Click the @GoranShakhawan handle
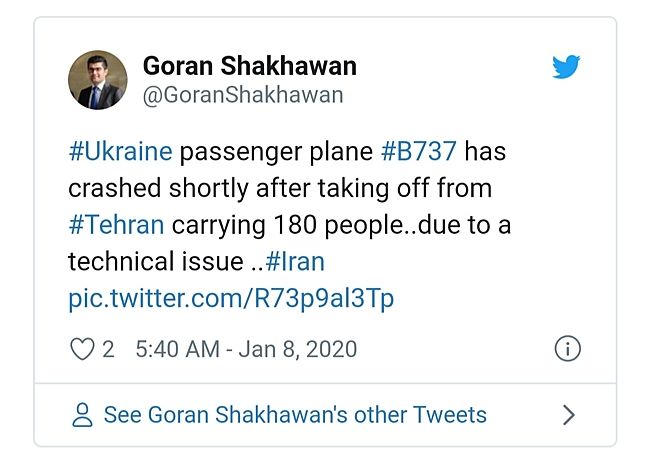Image resolution: width=650 pixels, height=464 pixels. (243, 96)
